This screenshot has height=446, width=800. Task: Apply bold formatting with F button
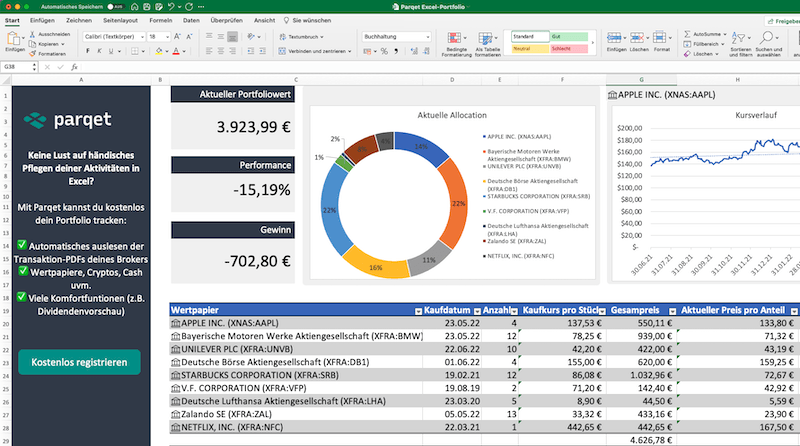tap(90, 50)
